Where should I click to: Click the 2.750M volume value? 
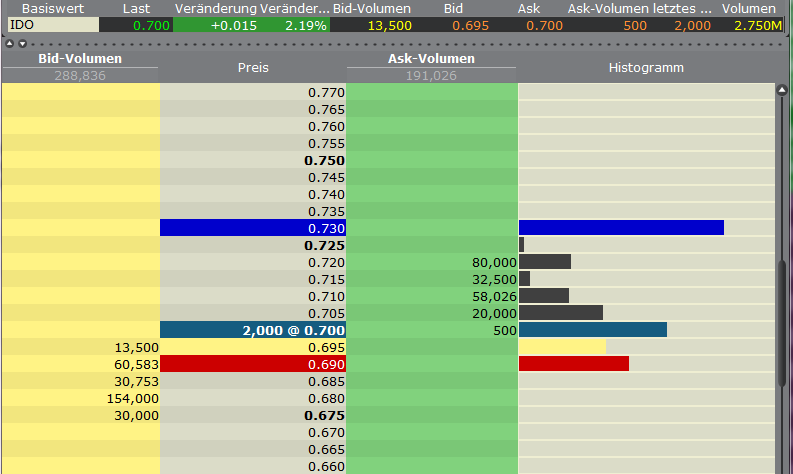(758, 25)
